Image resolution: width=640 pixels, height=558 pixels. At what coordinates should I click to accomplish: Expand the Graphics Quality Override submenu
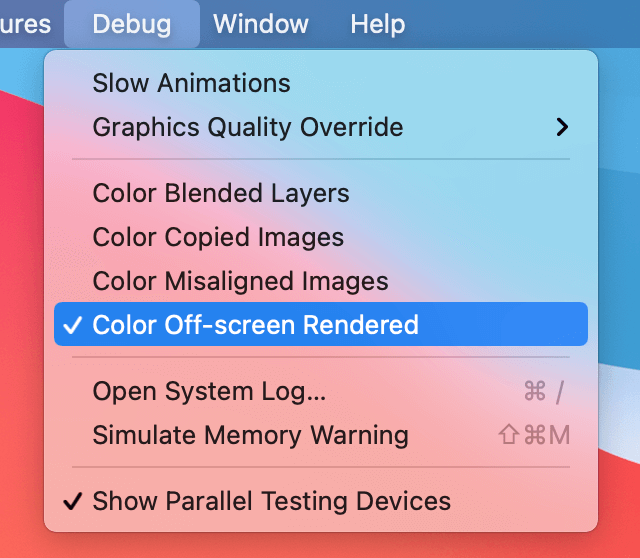click(x=248, y=128)
